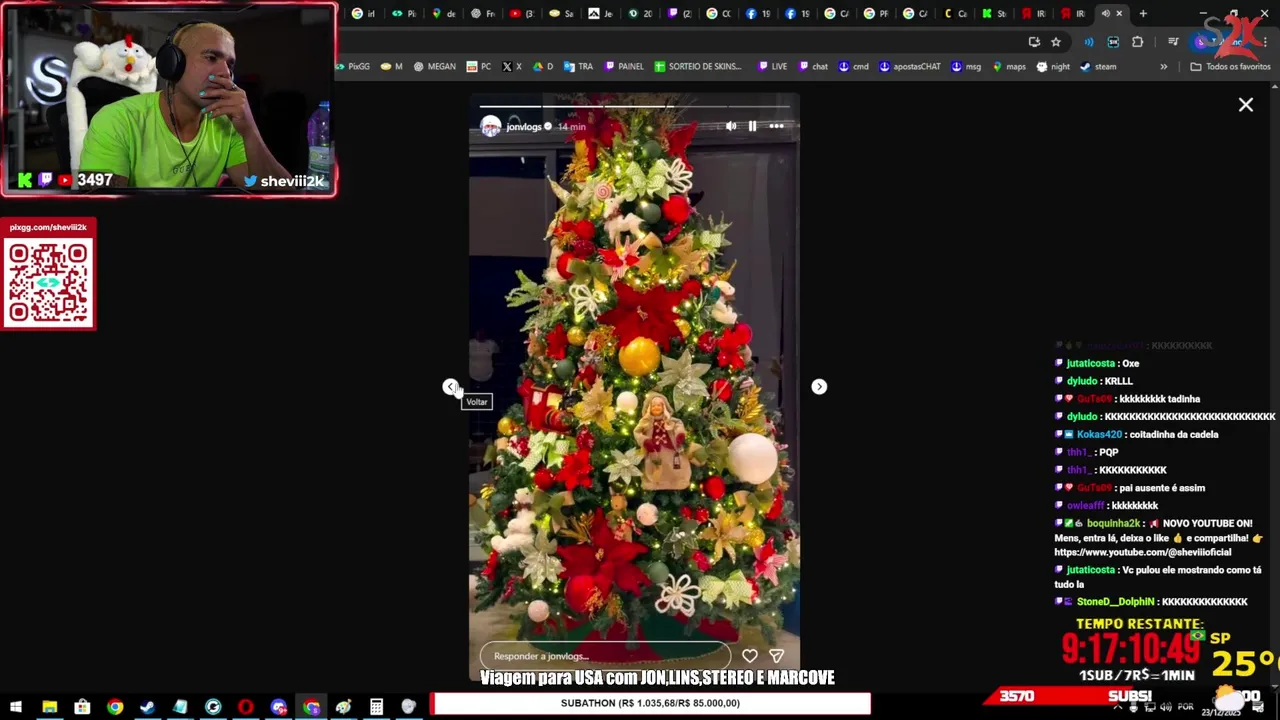This screenshot has height=720, width=1280.
Task: Open the X bookmark with X logo
Action: coord(512,67)
